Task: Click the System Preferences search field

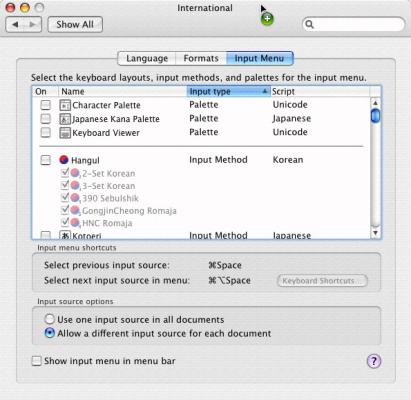Action: click(353, 24)
